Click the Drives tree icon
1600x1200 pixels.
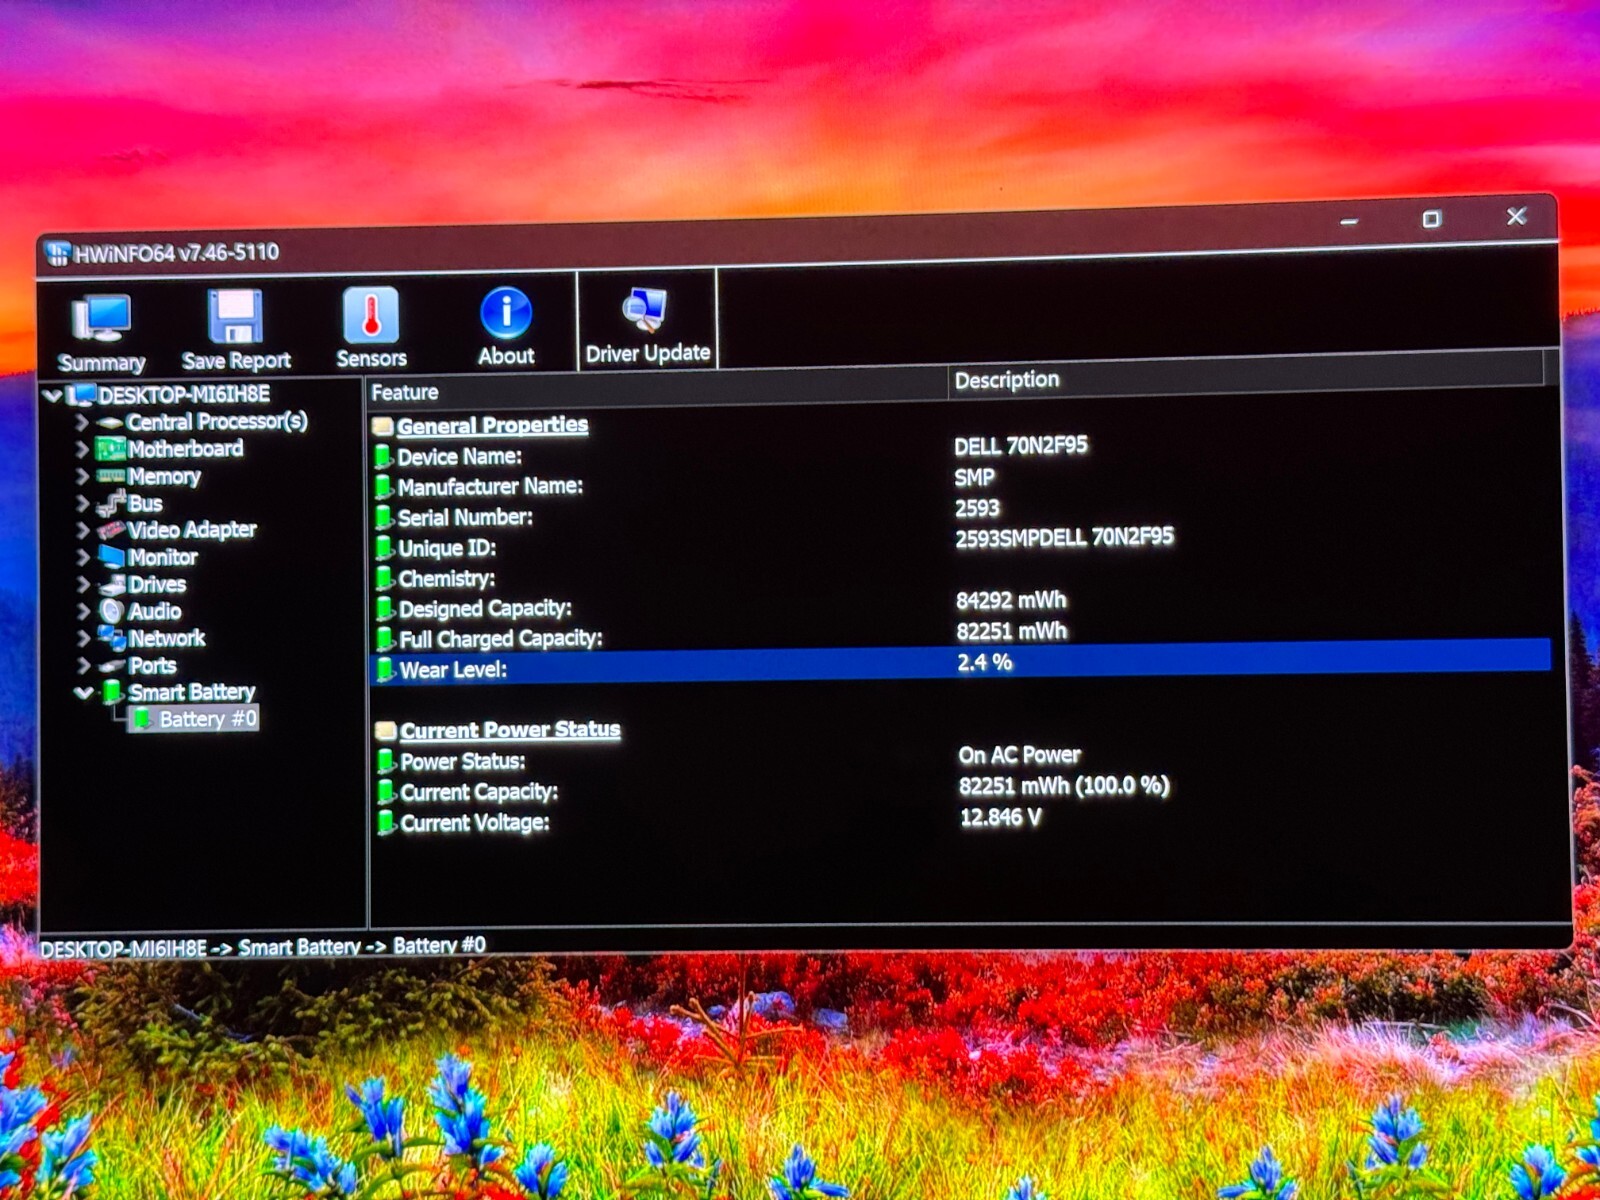pos(112,585)
